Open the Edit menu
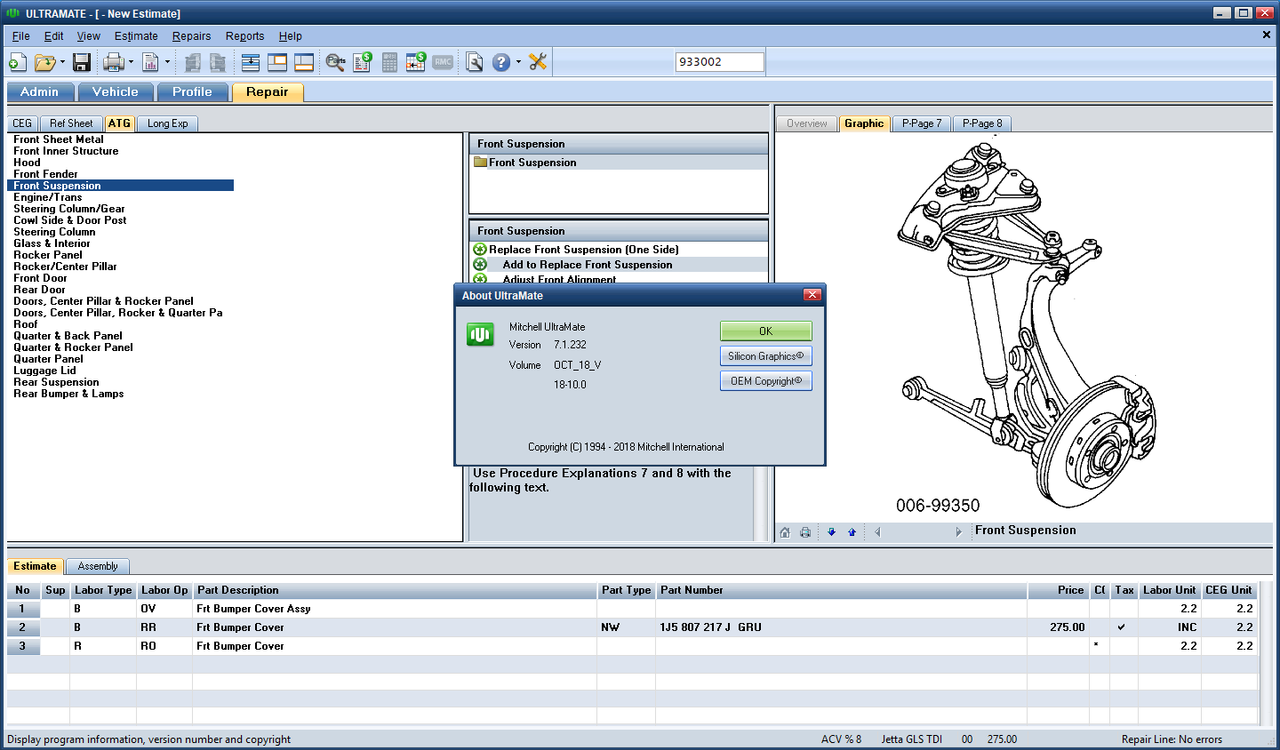The height and width of the screenshot is (750, 1280). [x=54, y=36]
